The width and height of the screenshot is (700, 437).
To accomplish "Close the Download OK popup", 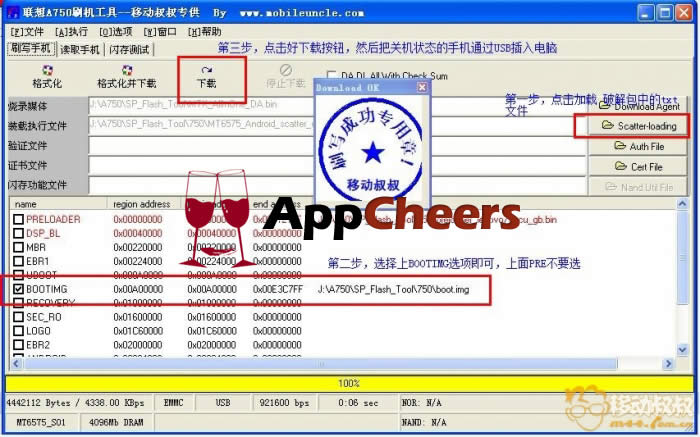I will 422,87.
